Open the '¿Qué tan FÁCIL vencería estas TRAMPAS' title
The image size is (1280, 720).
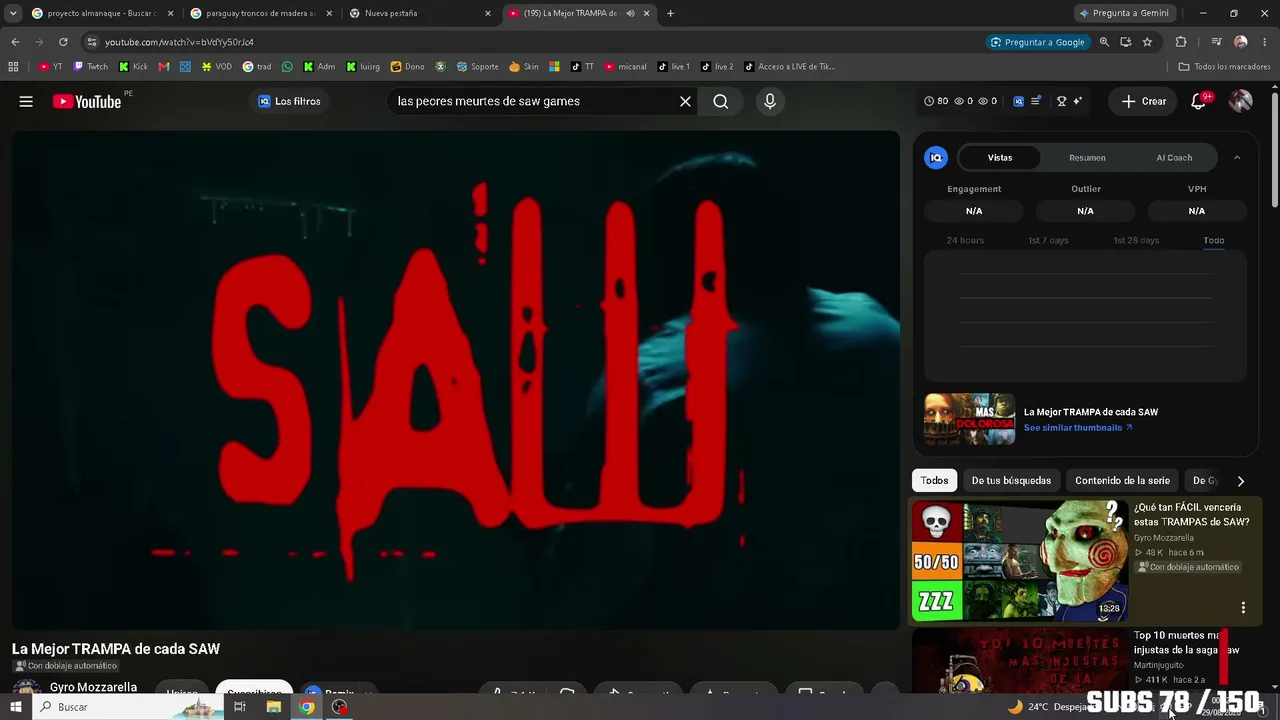(x=1191, y=514)
